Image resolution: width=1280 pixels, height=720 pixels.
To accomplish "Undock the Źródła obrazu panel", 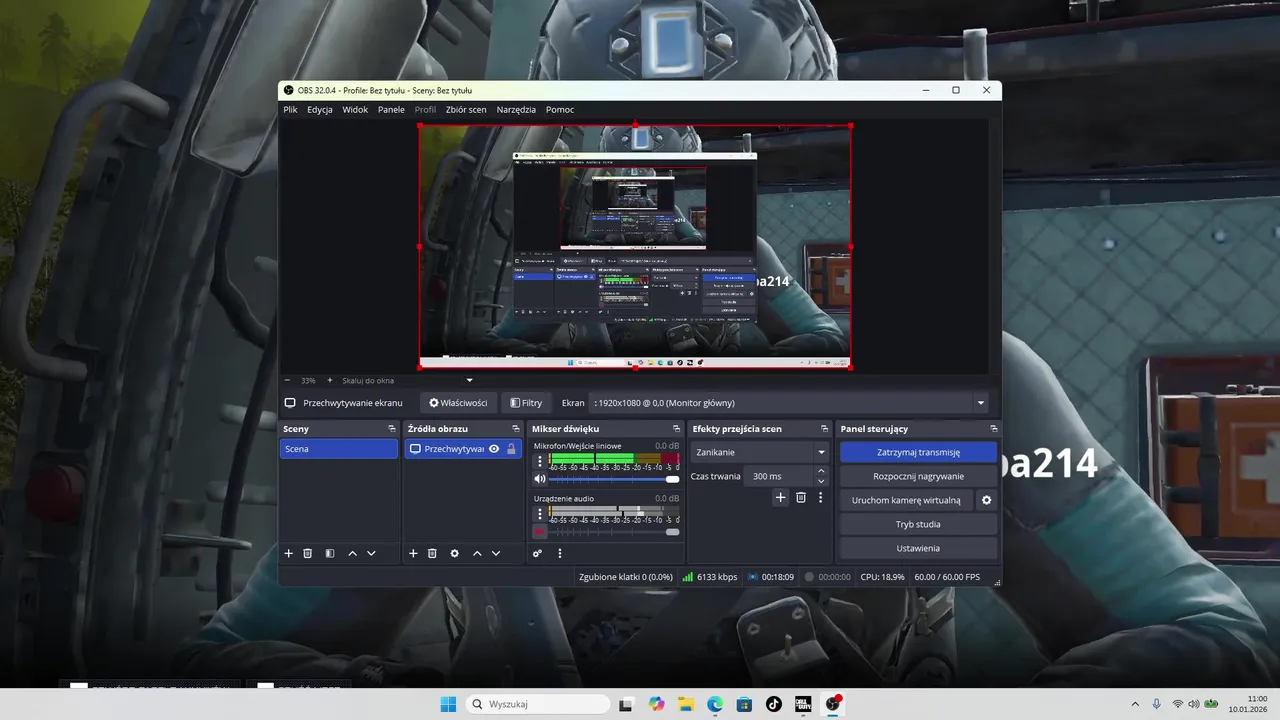I will pos(515,429).
